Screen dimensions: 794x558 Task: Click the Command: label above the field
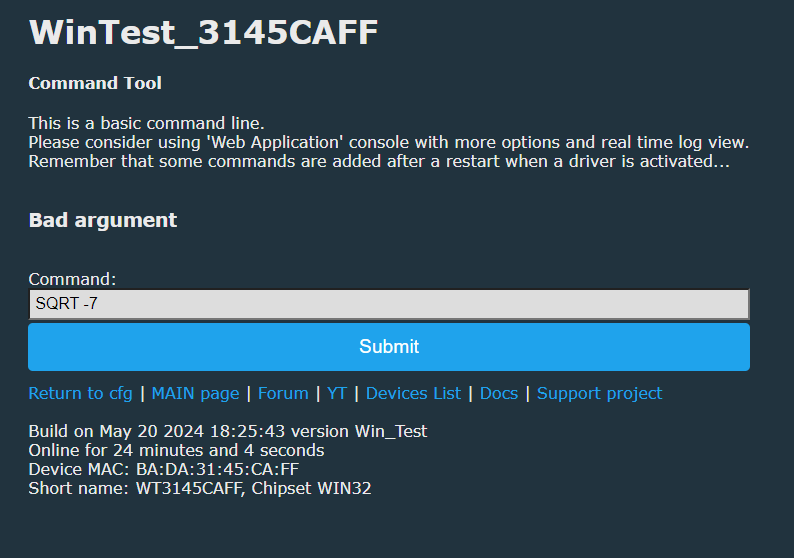[x=72, y=279]
